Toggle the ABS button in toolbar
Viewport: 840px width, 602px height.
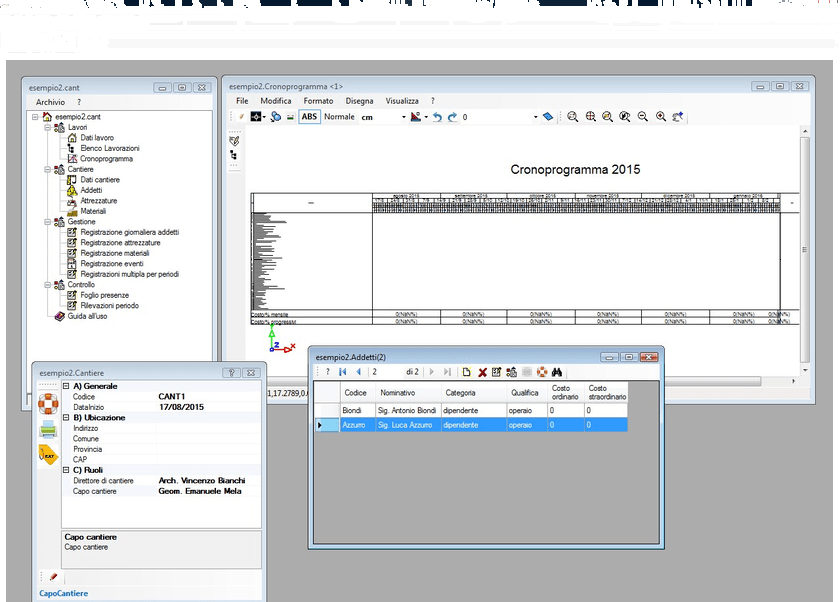(309, 117)
